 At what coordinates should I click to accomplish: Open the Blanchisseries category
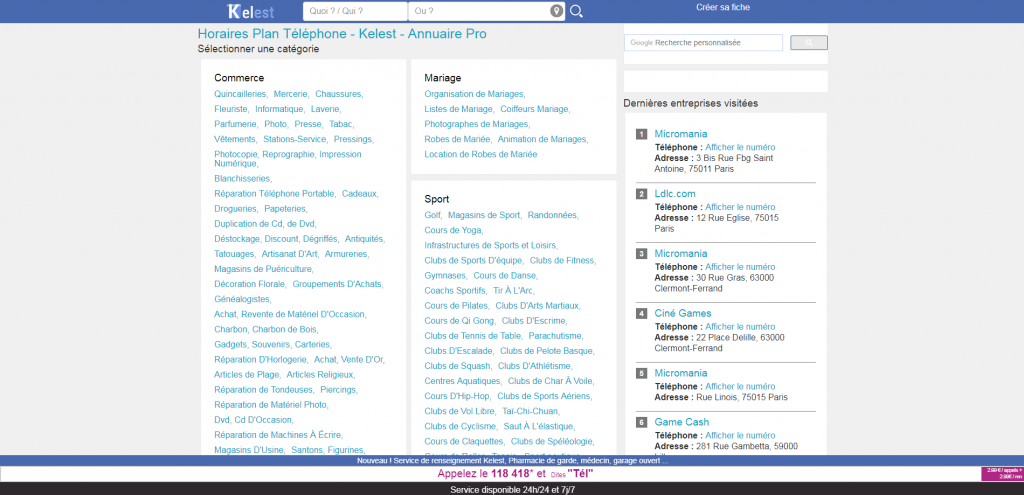pos(243,178)
